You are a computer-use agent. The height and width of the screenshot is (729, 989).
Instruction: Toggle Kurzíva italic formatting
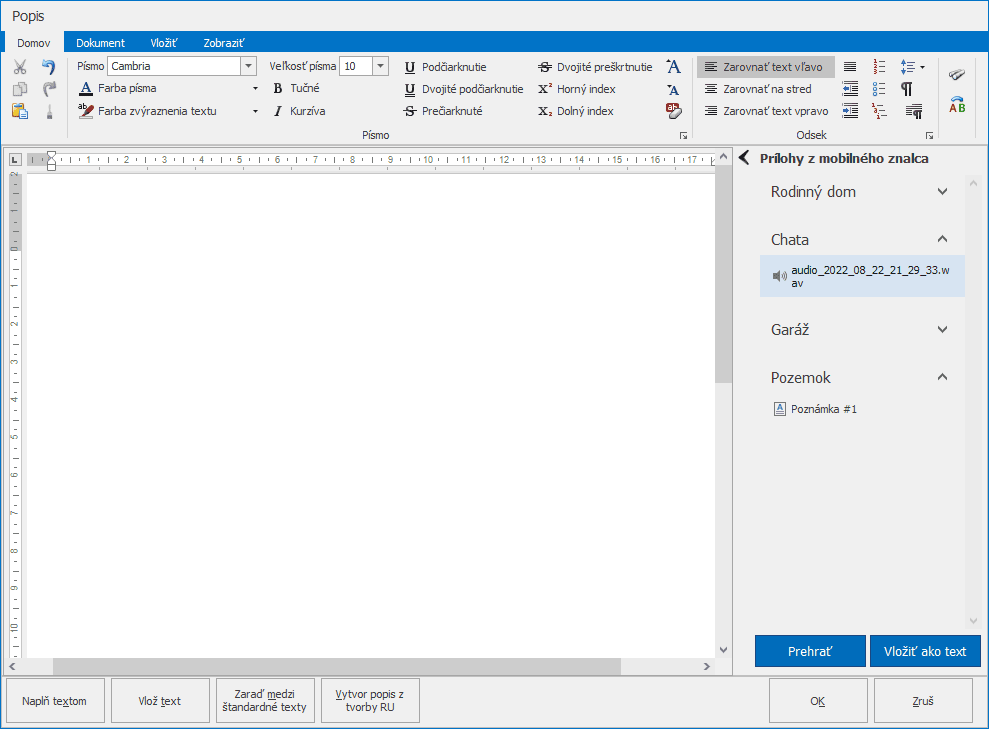[x=298, y=111]
